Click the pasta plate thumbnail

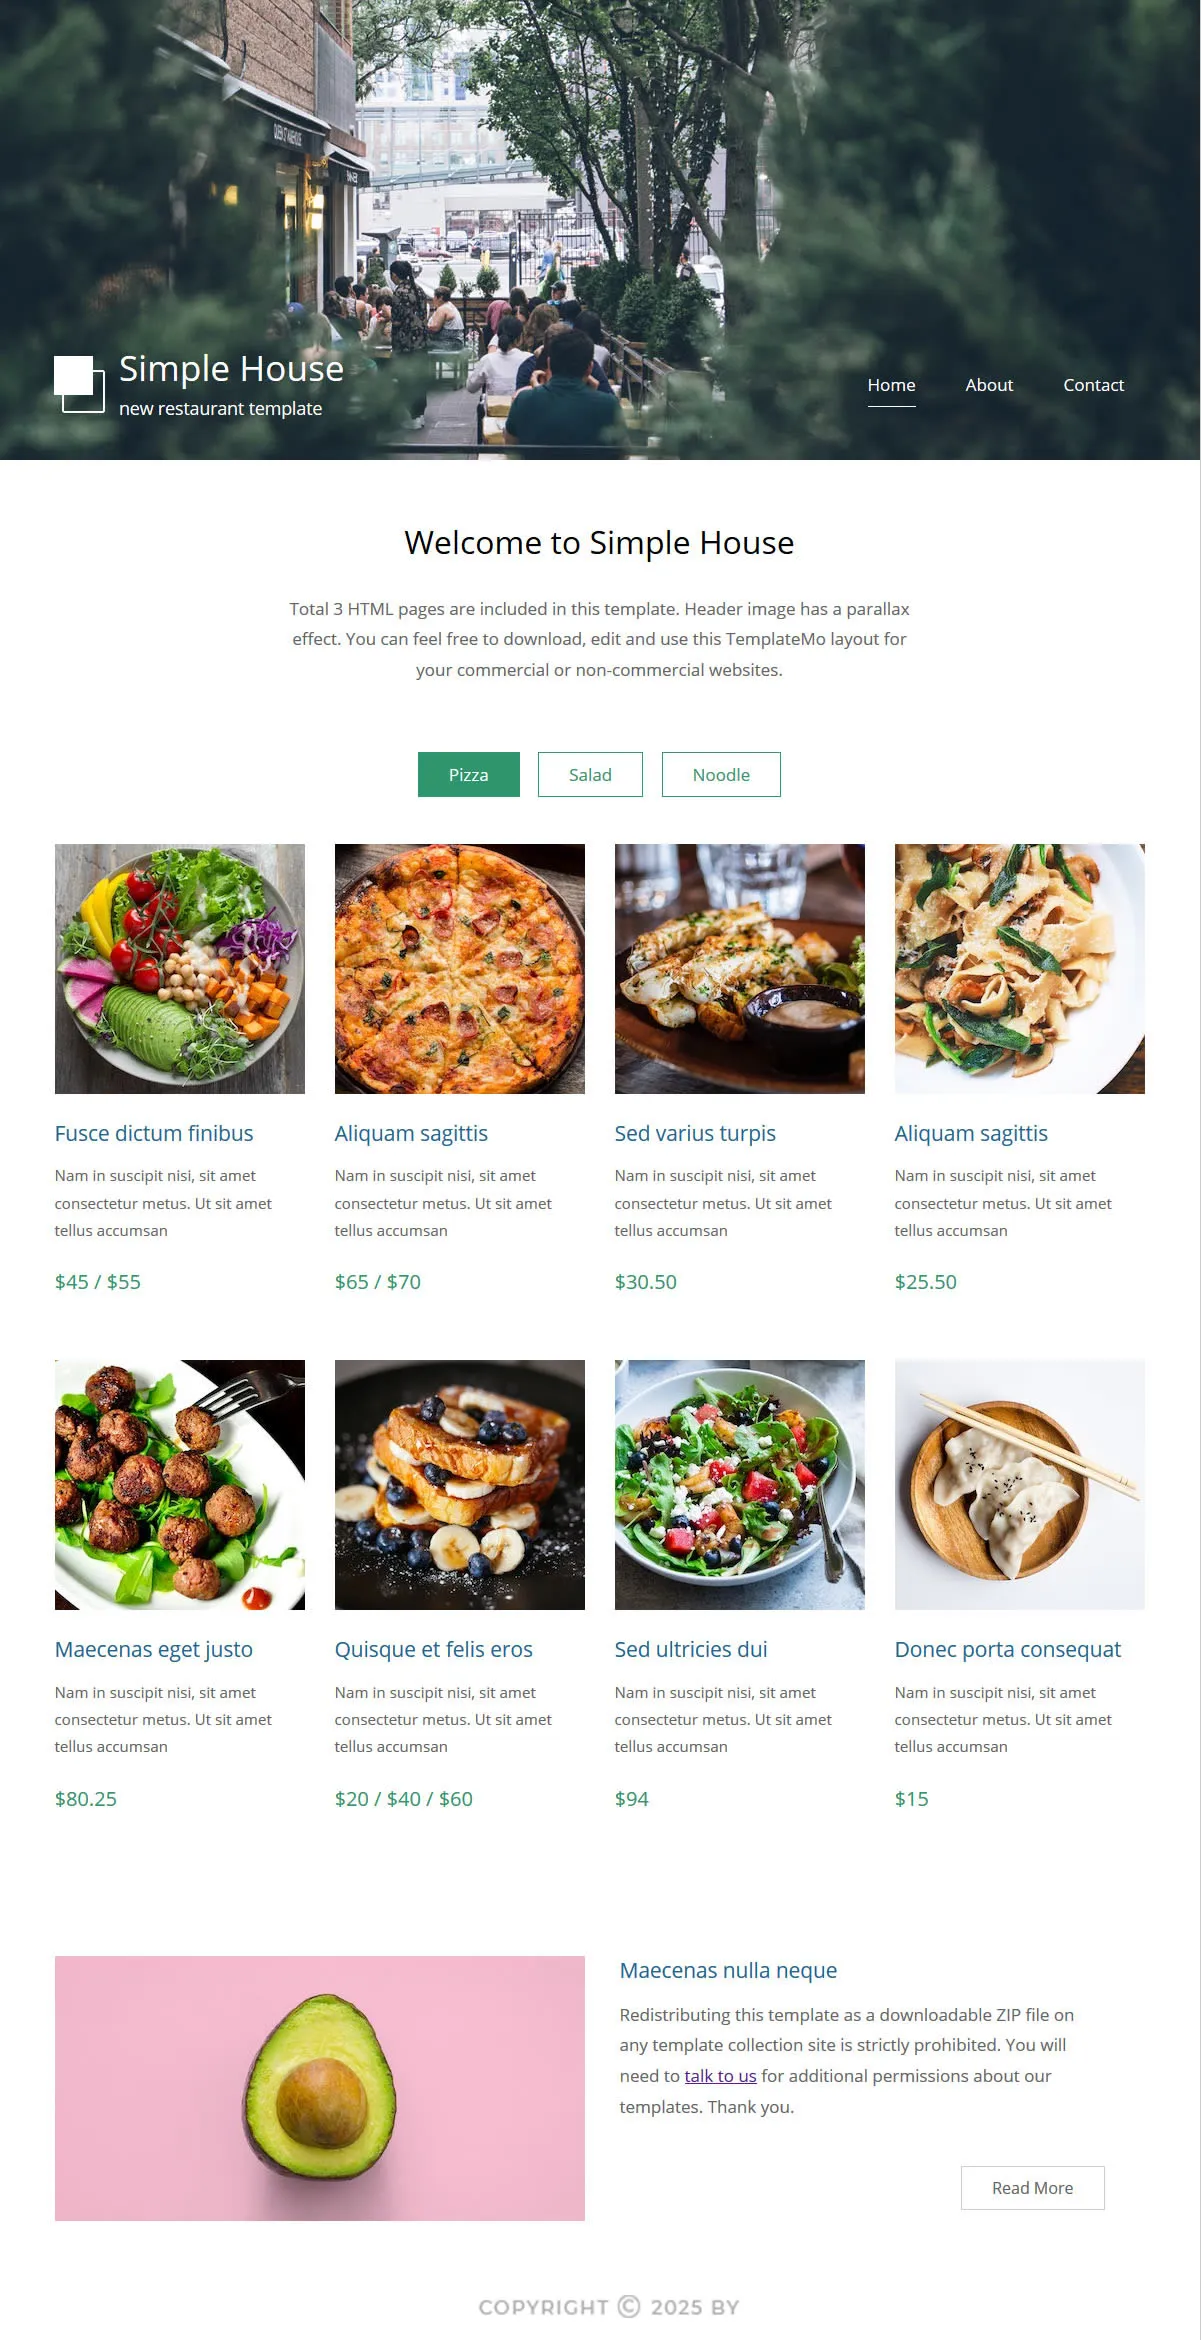1020,969
